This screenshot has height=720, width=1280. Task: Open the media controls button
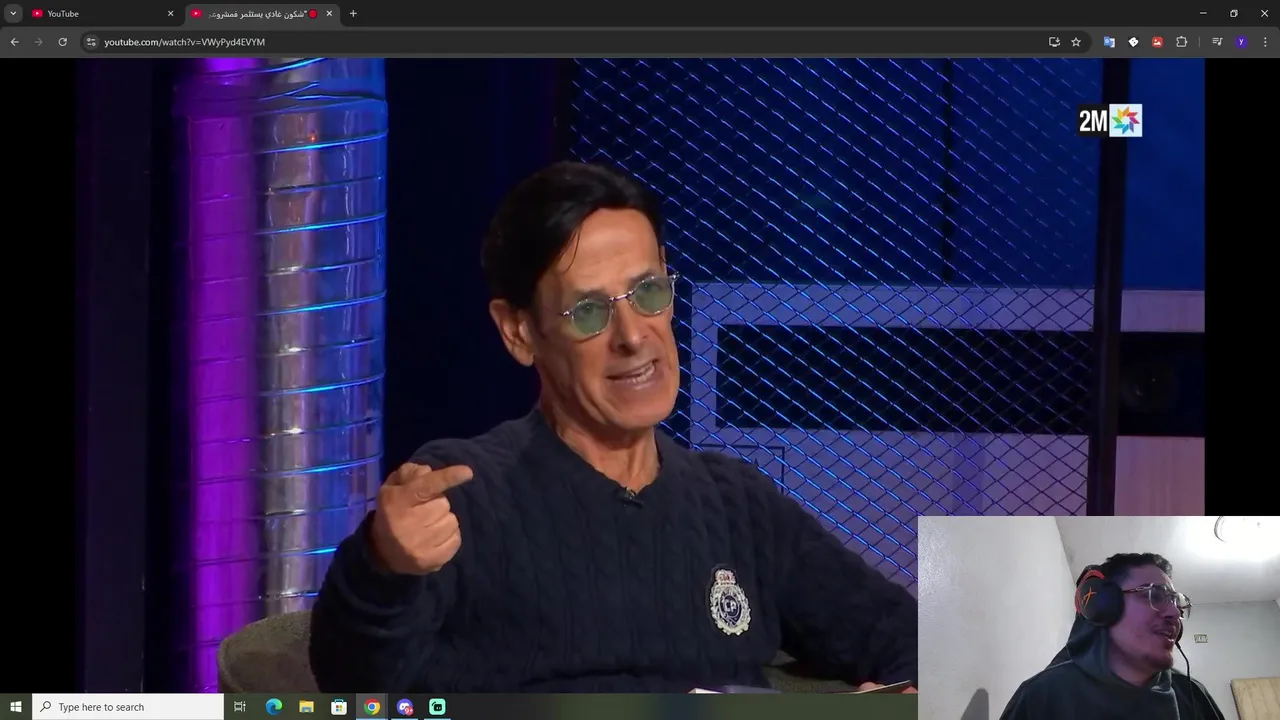[x=1217, y=42]
